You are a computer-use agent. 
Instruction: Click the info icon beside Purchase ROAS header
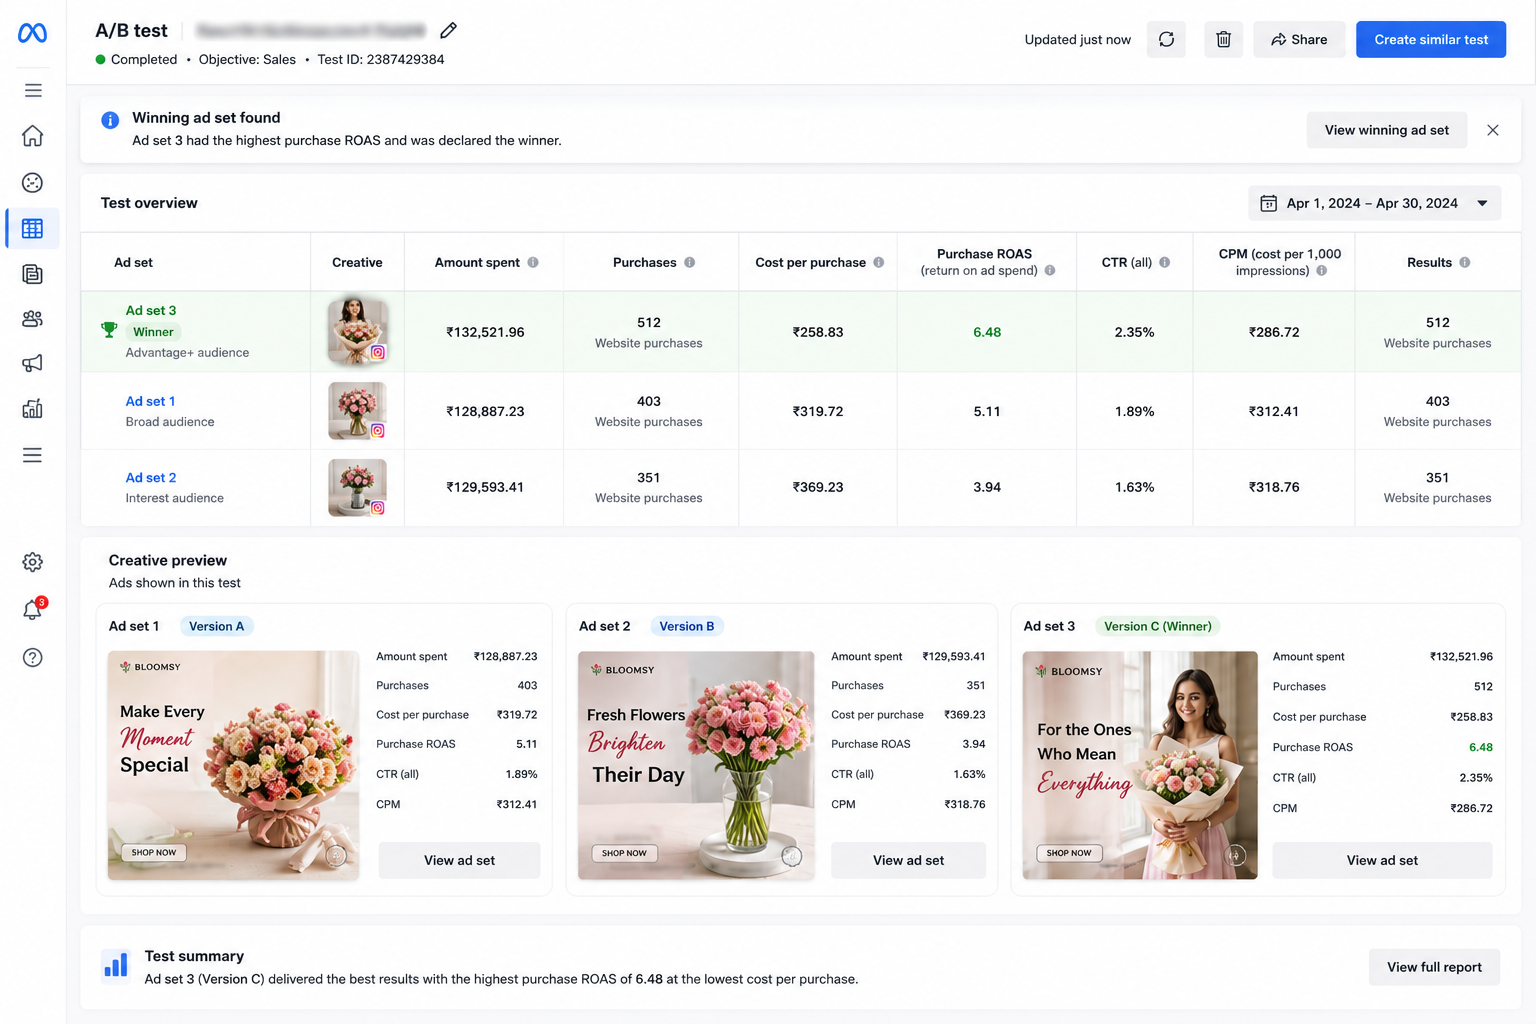[x=1050, y=270]
